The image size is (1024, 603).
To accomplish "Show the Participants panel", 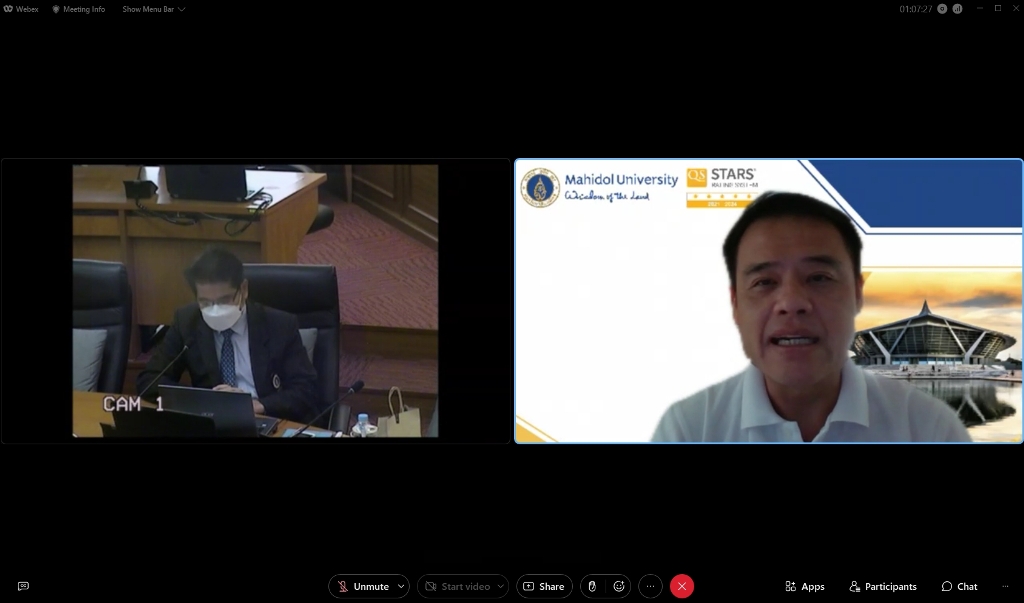I will click(882, 586).
